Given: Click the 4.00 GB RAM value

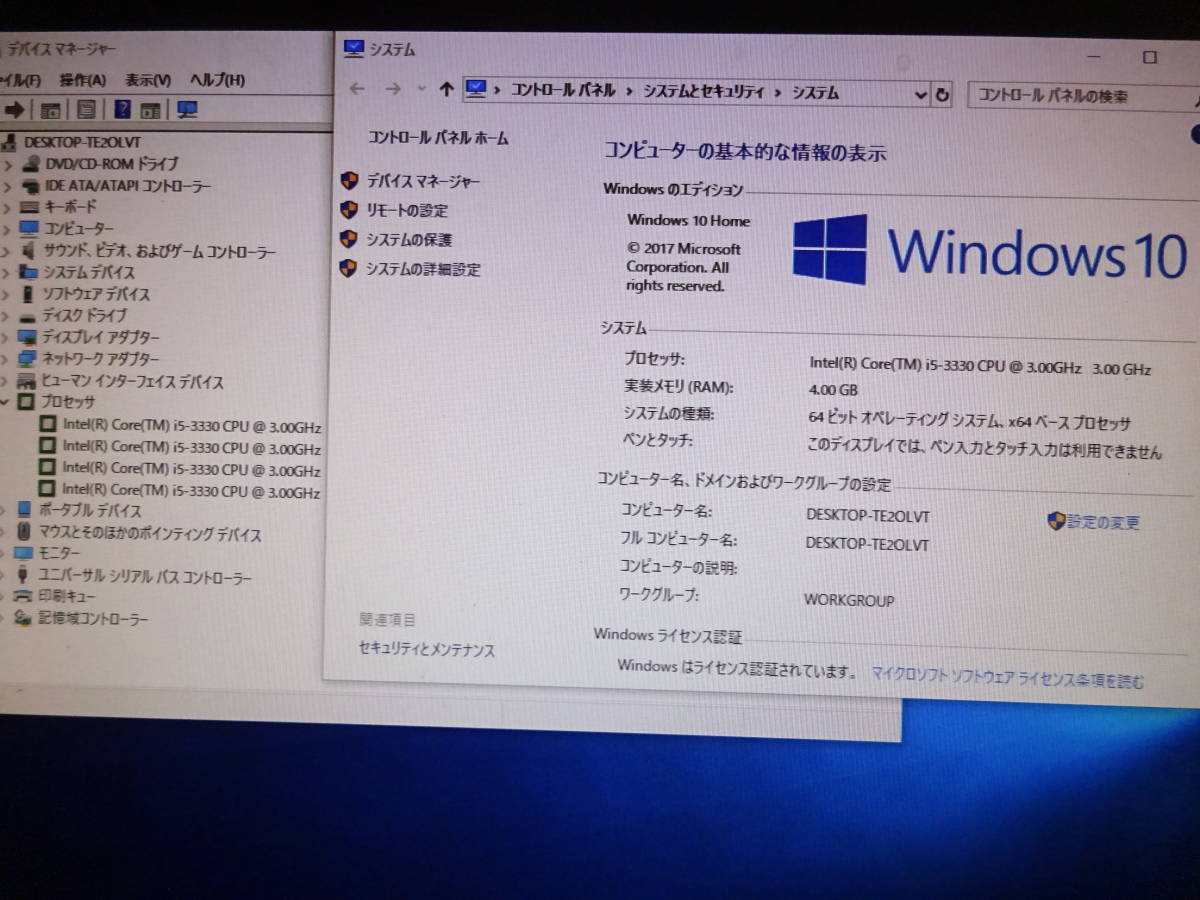Looking at the screenshot, I should tap(833, 390).
